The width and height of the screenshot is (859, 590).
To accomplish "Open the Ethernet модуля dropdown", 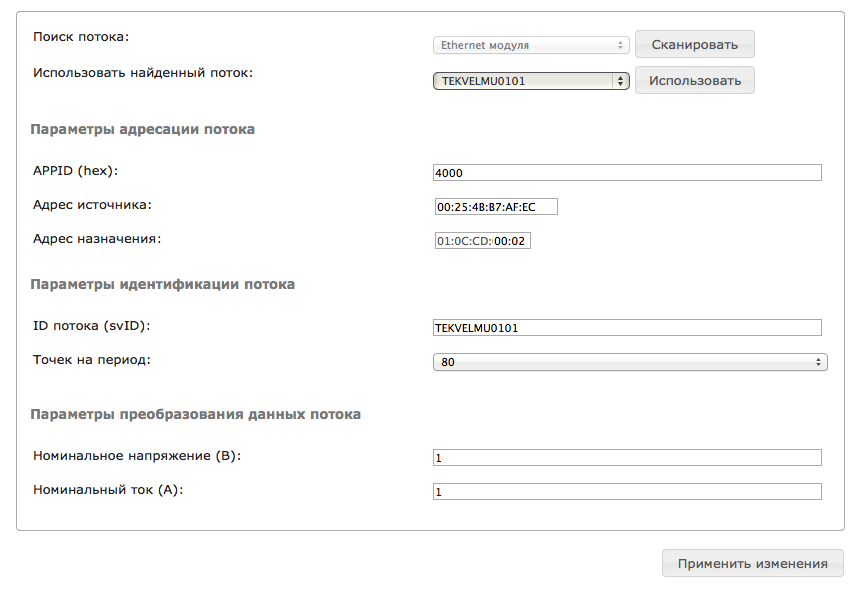I will (531, 45).
